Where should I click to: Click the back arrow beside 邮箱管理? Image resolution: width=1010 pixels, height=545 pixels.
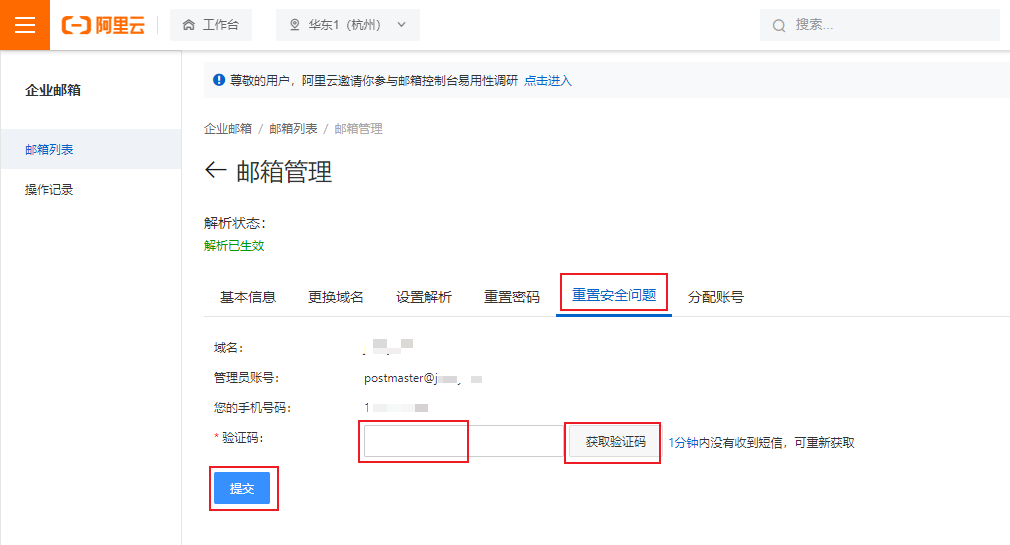[x=215, y=171]
